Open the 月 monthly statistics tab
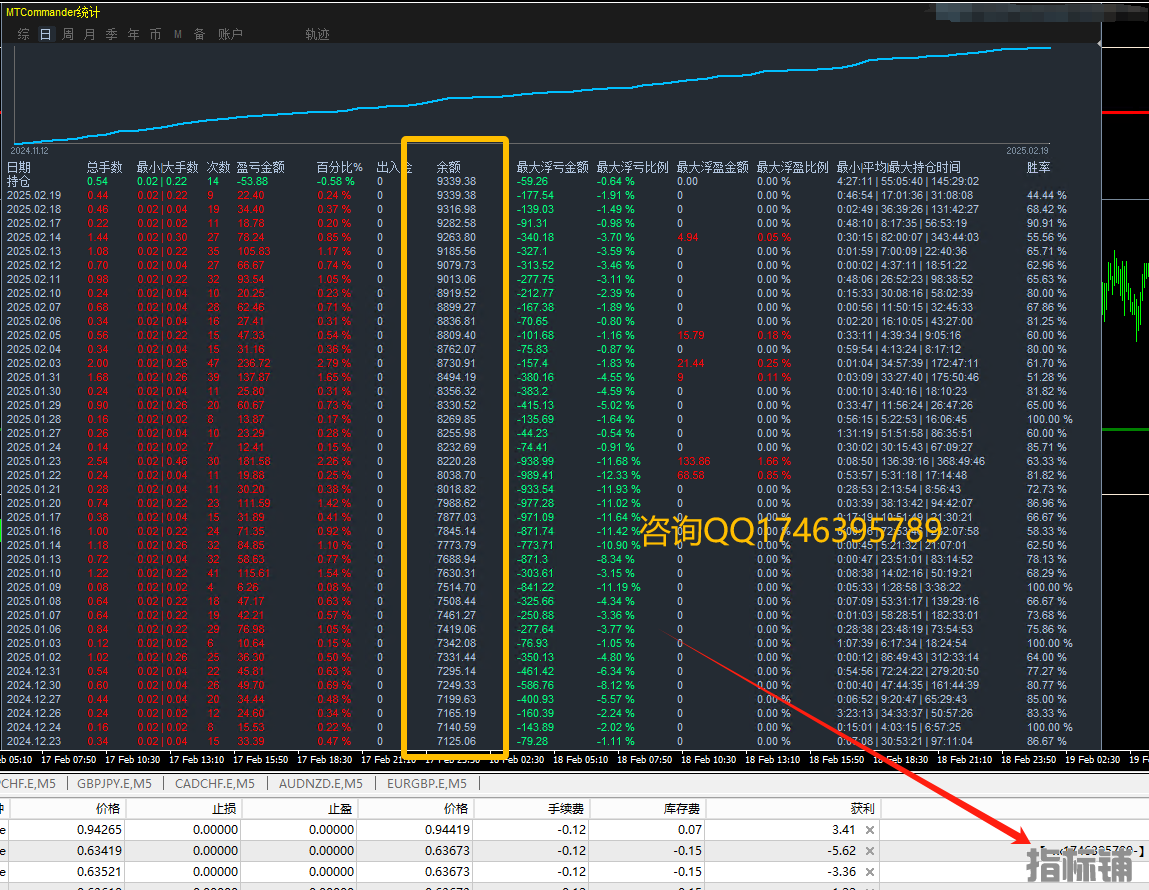The image size is (1149, 890). (x=89, y=34)
